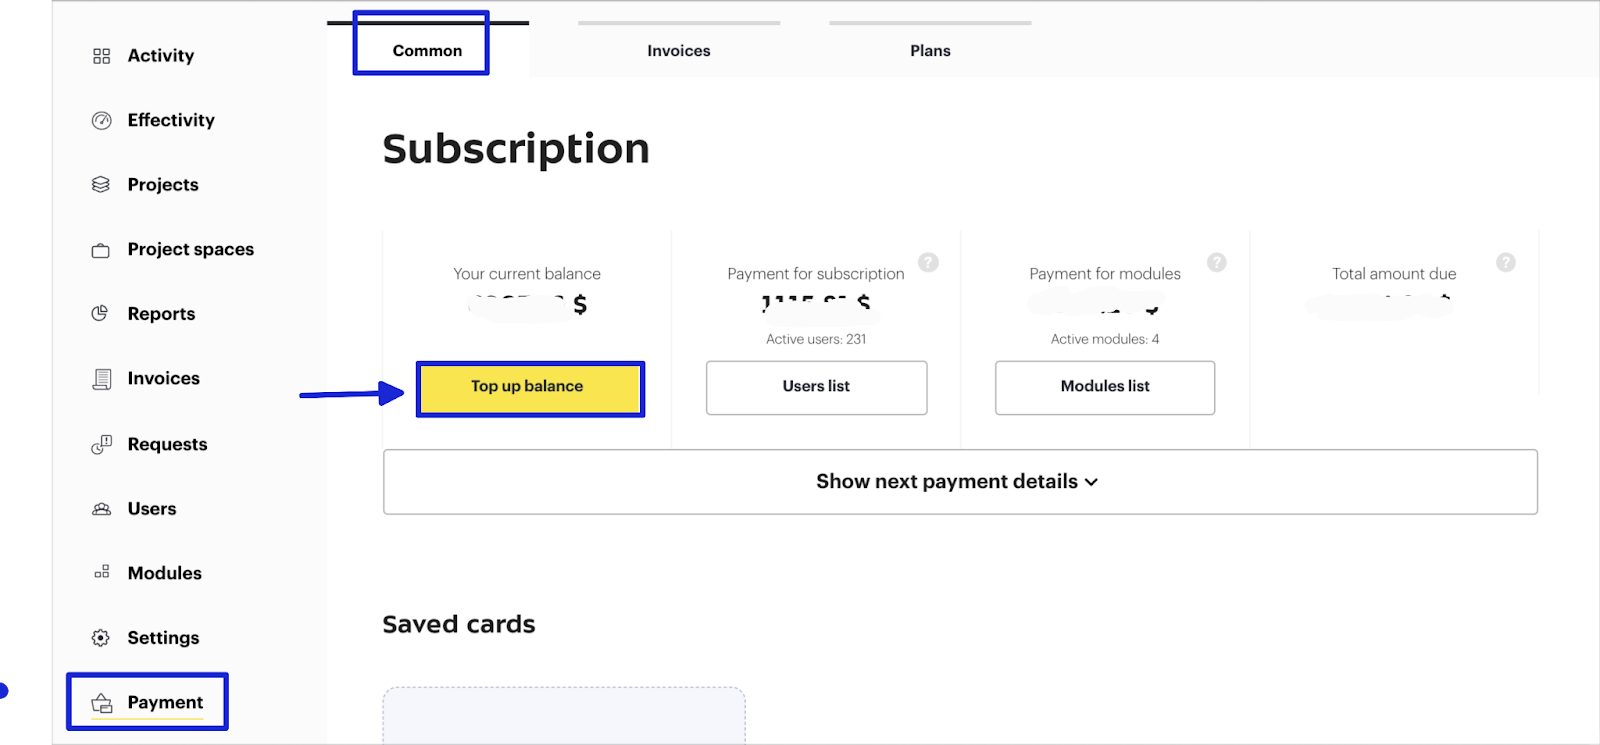This screenshot has height=745, width=1600.
Task: Click the Payment basket icon
Action: (102, 703)
